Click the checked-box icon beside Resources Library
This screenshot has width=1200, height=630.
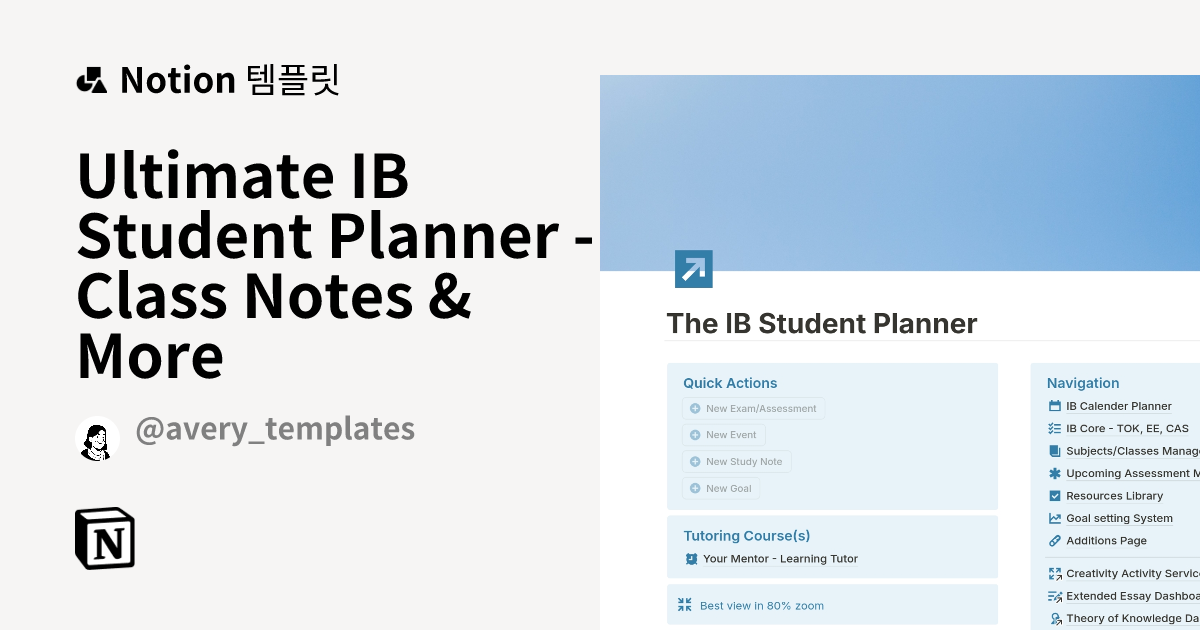pyautogui.click(x=1054, y=495)
